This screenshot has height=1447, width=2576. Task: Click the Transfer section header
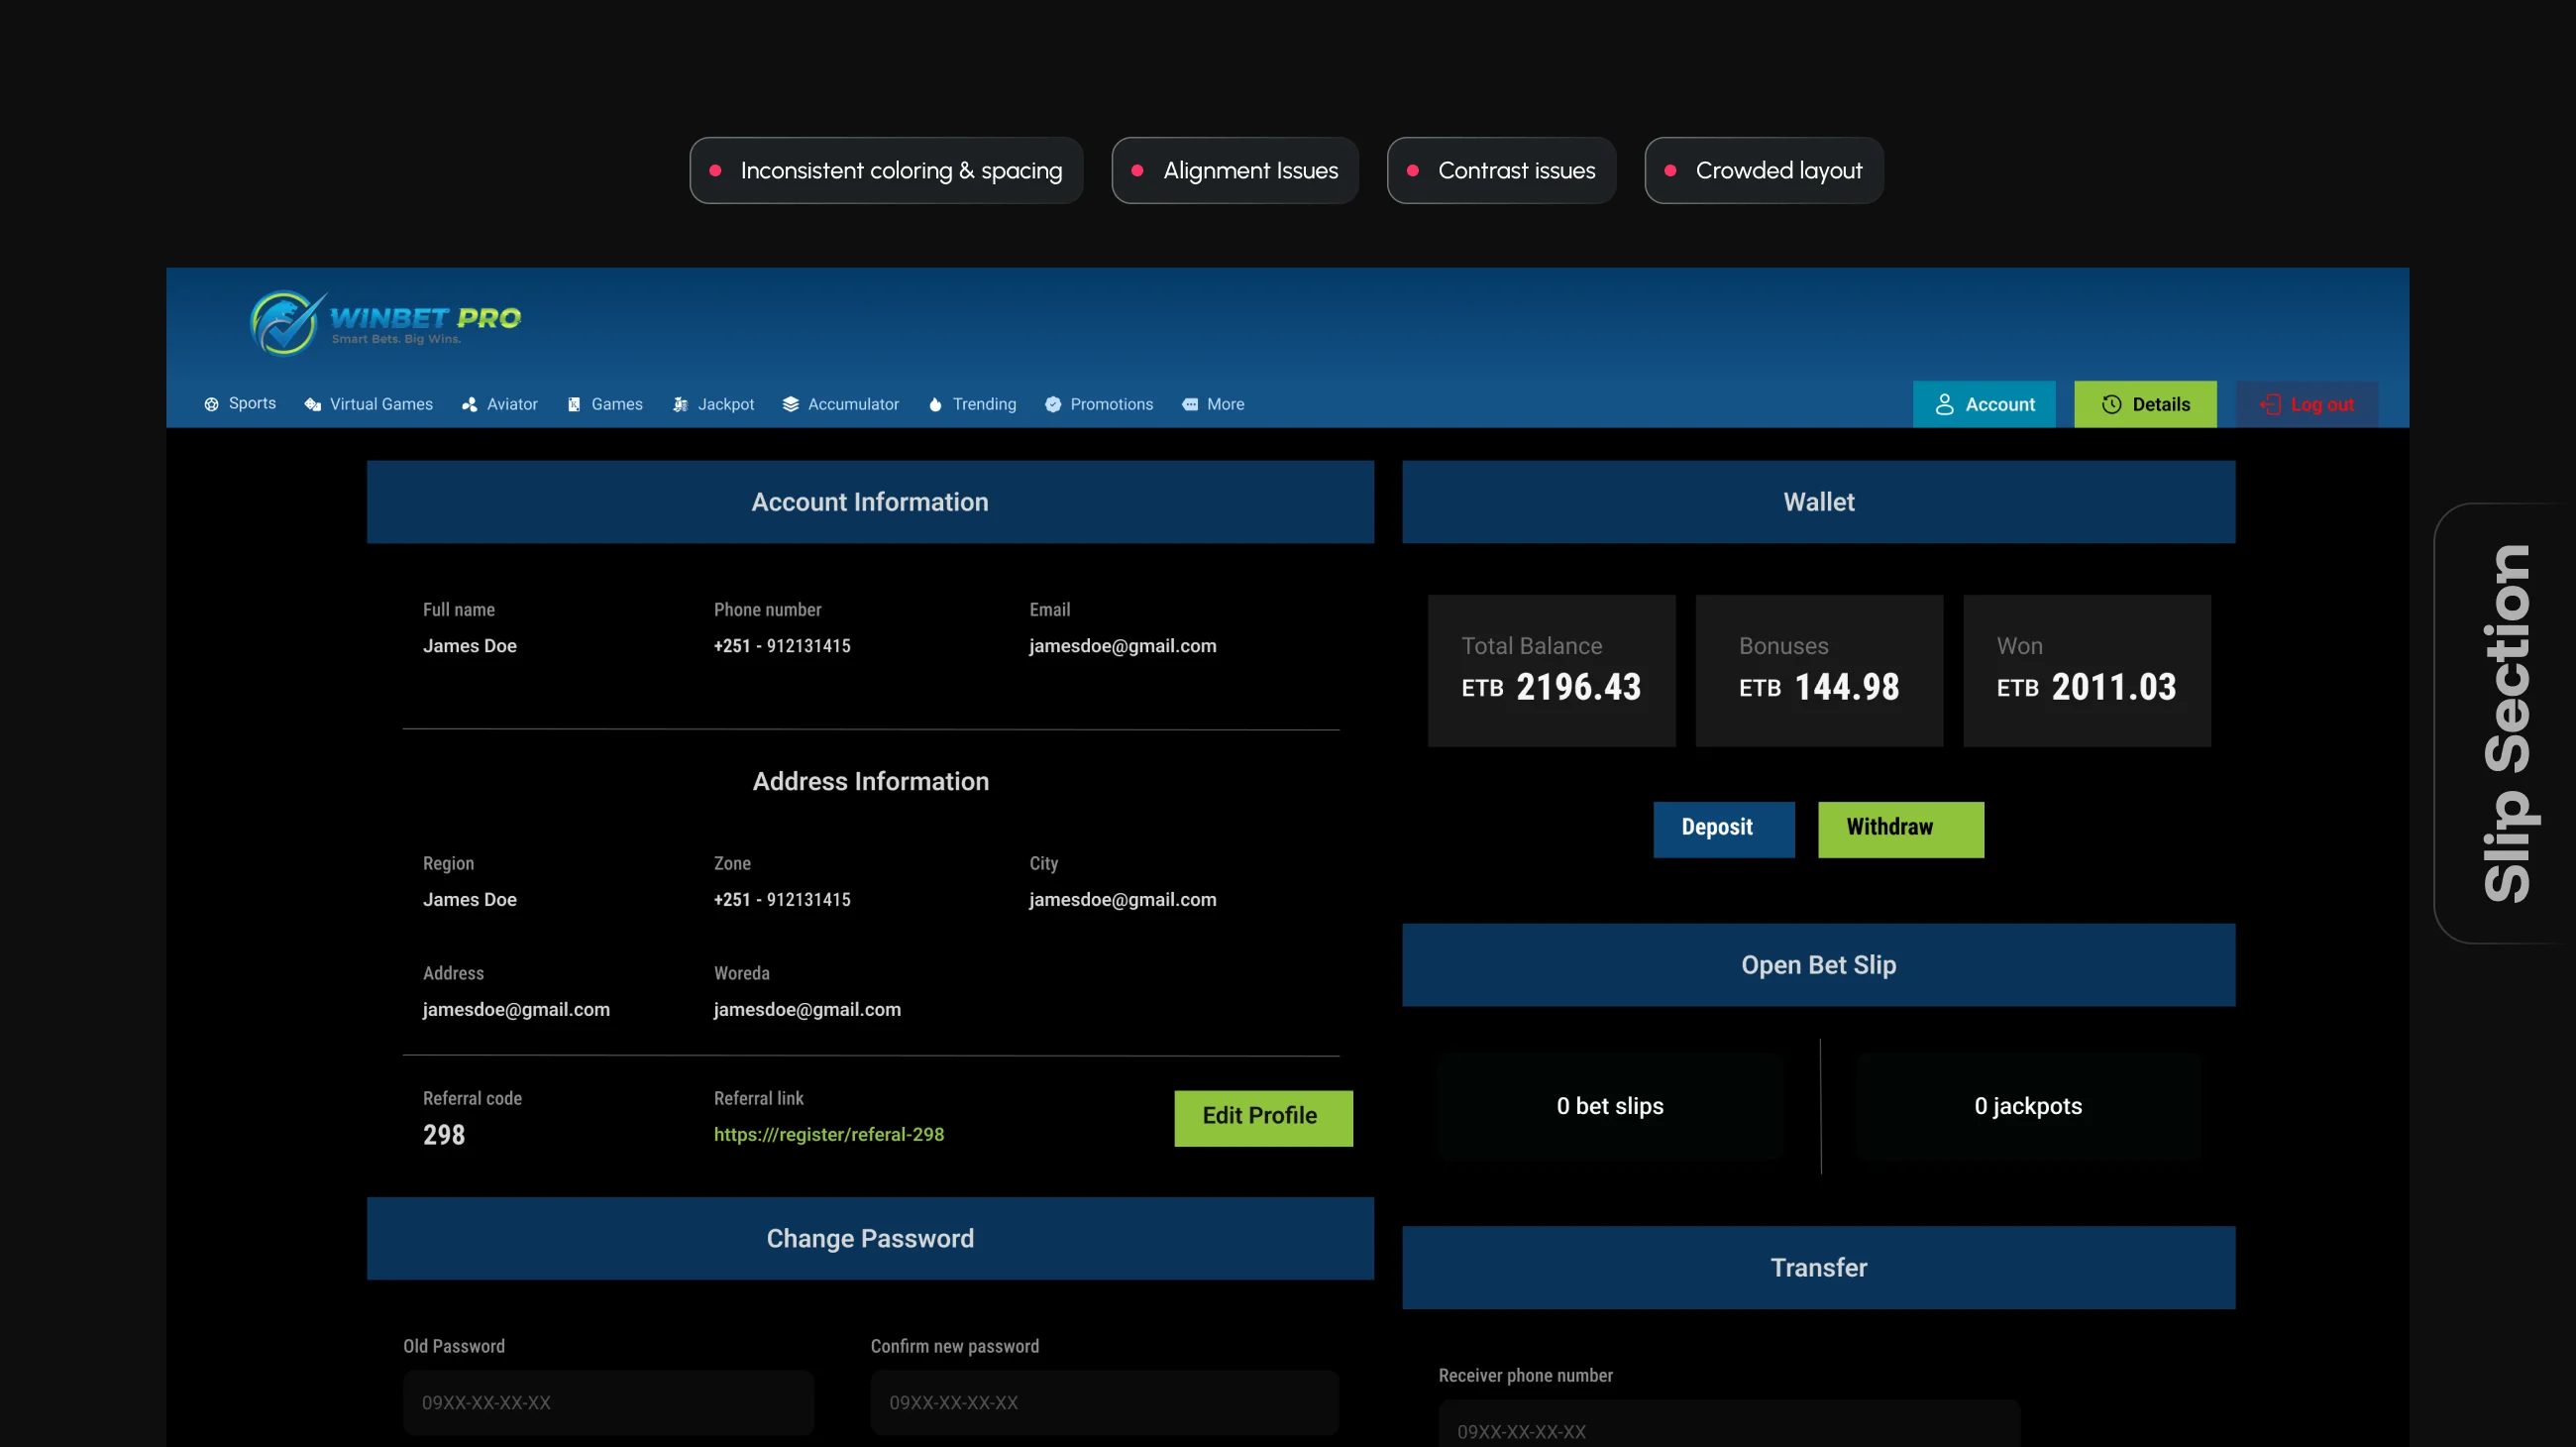[1818, 1267]
